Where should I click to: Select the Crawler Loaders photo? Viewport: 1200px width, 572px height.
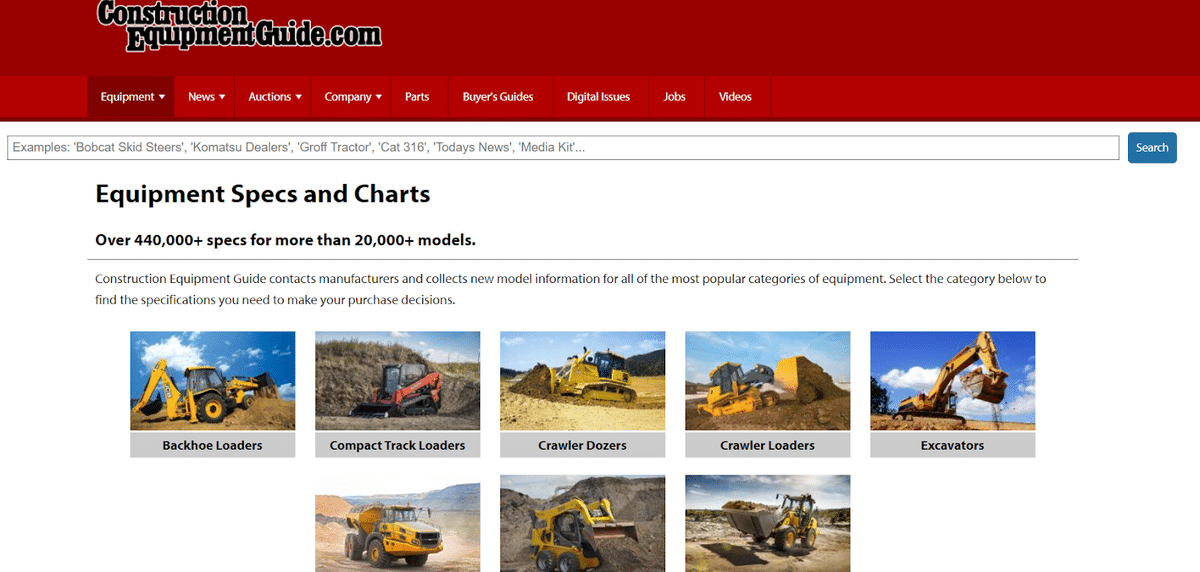point(767,381)
